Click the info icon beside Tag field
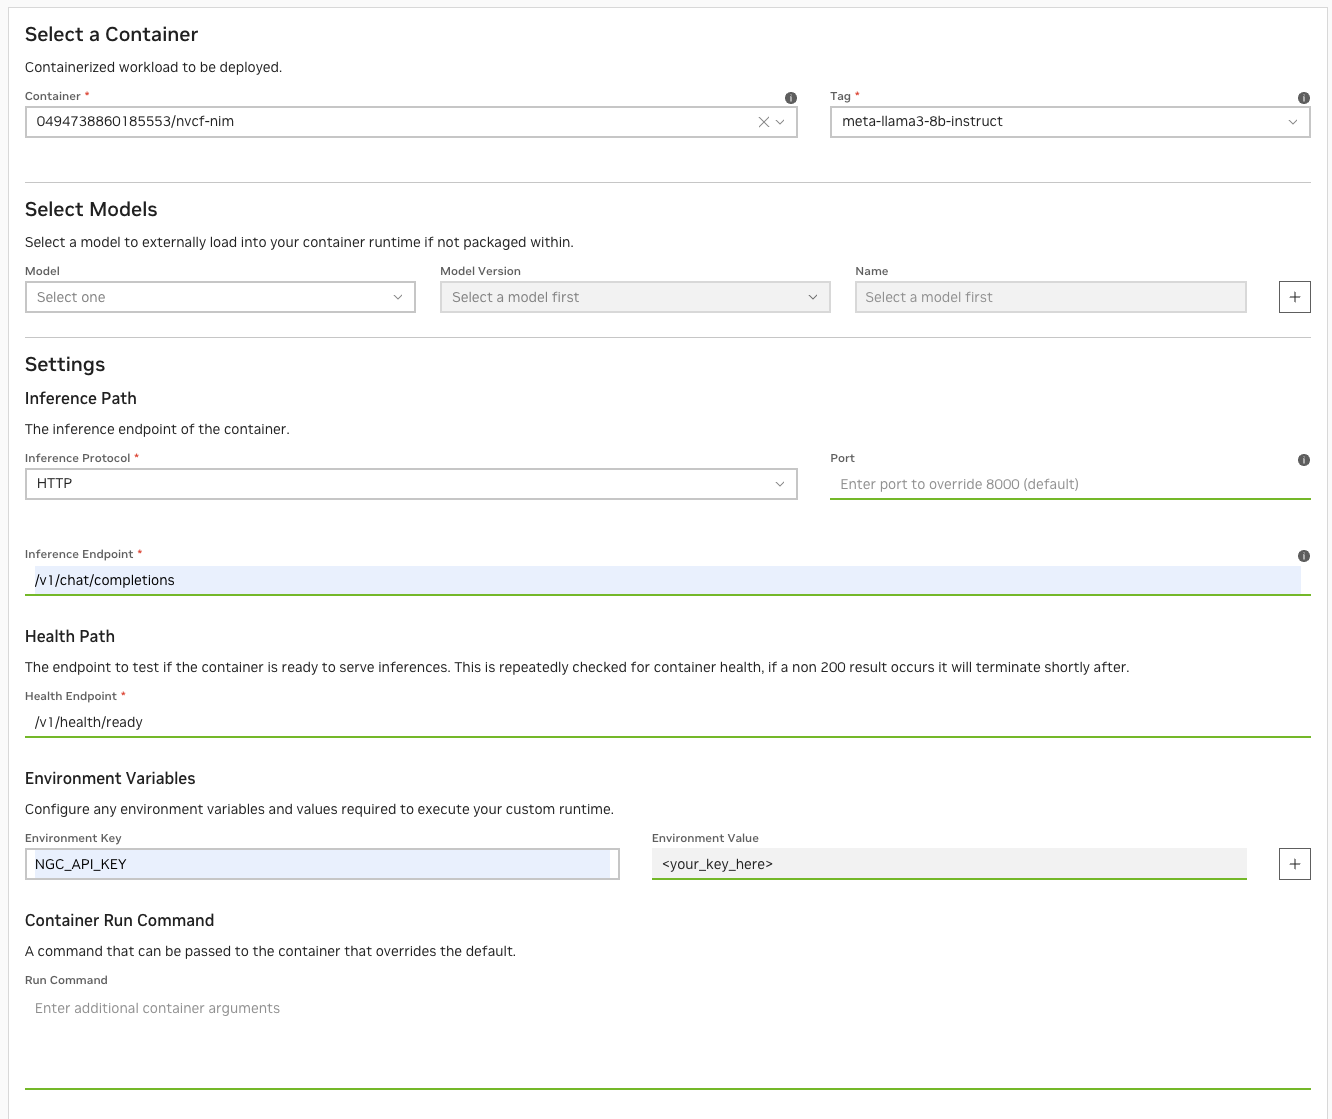The image size is (1332, 1119). pyautogui.click(x=1303, y=98)
